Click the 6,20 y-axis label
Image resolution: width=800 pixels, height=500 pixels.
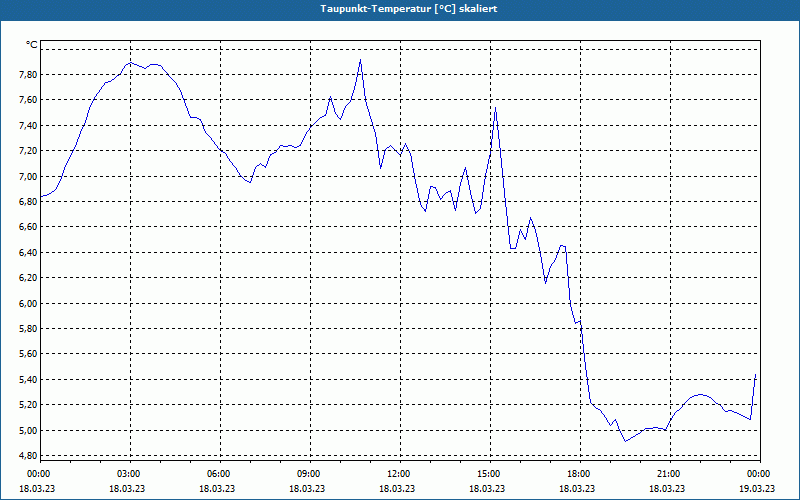point(28,278)
